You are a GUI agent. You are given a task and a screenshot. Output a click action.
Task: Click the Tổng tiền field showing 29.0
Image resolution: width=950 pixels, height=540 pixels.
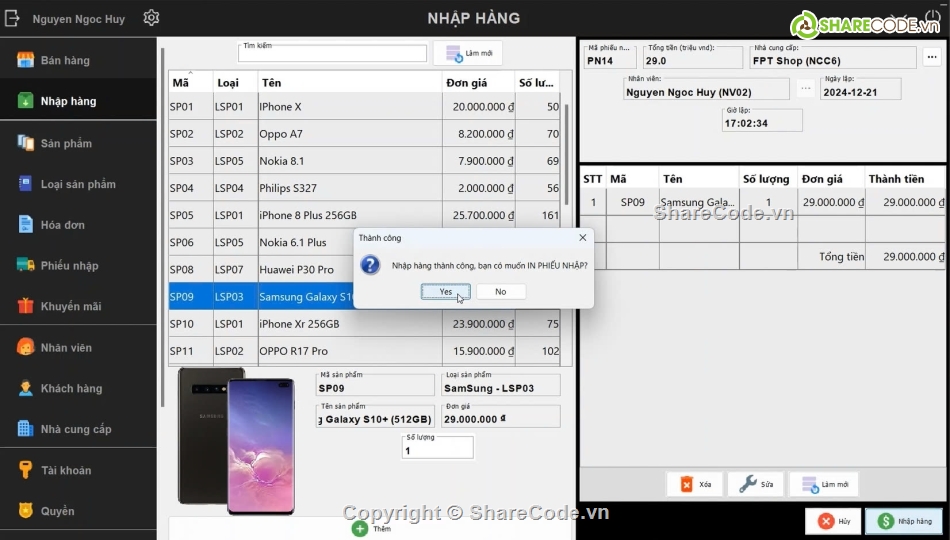pos(693,60)
